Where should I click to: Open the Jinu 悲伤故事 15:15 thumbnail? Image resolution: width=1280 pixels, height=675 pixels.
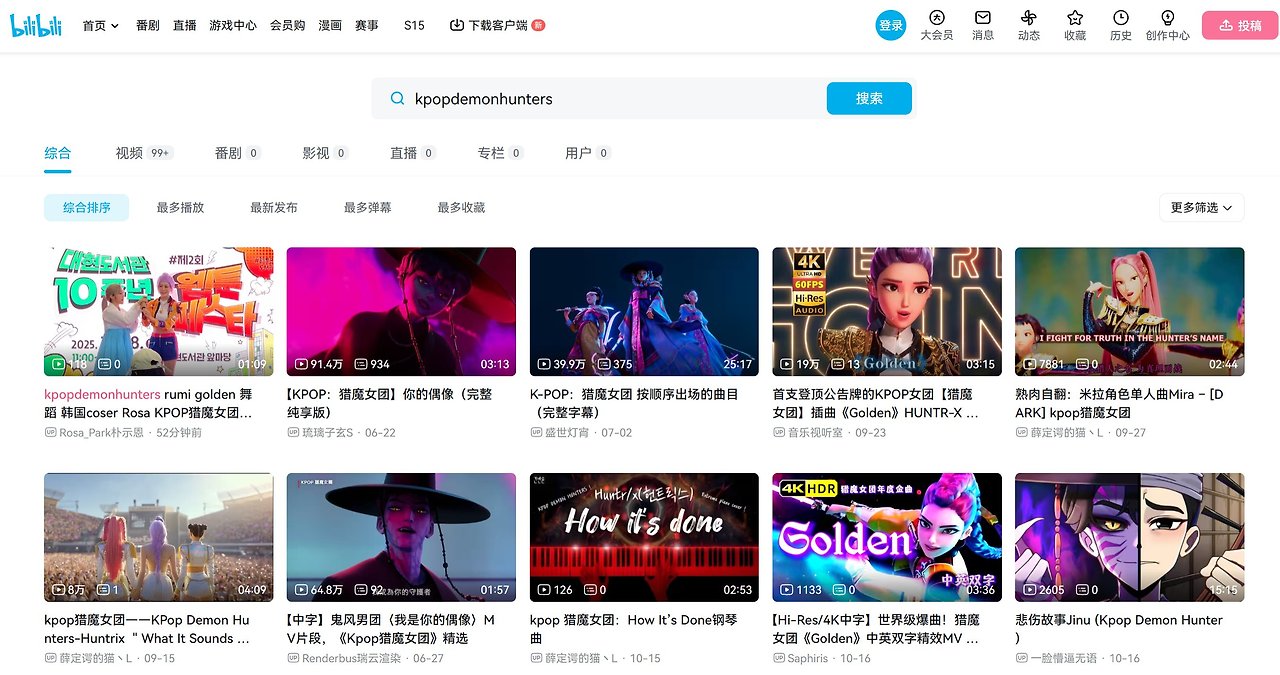(x=1130, y=537)
